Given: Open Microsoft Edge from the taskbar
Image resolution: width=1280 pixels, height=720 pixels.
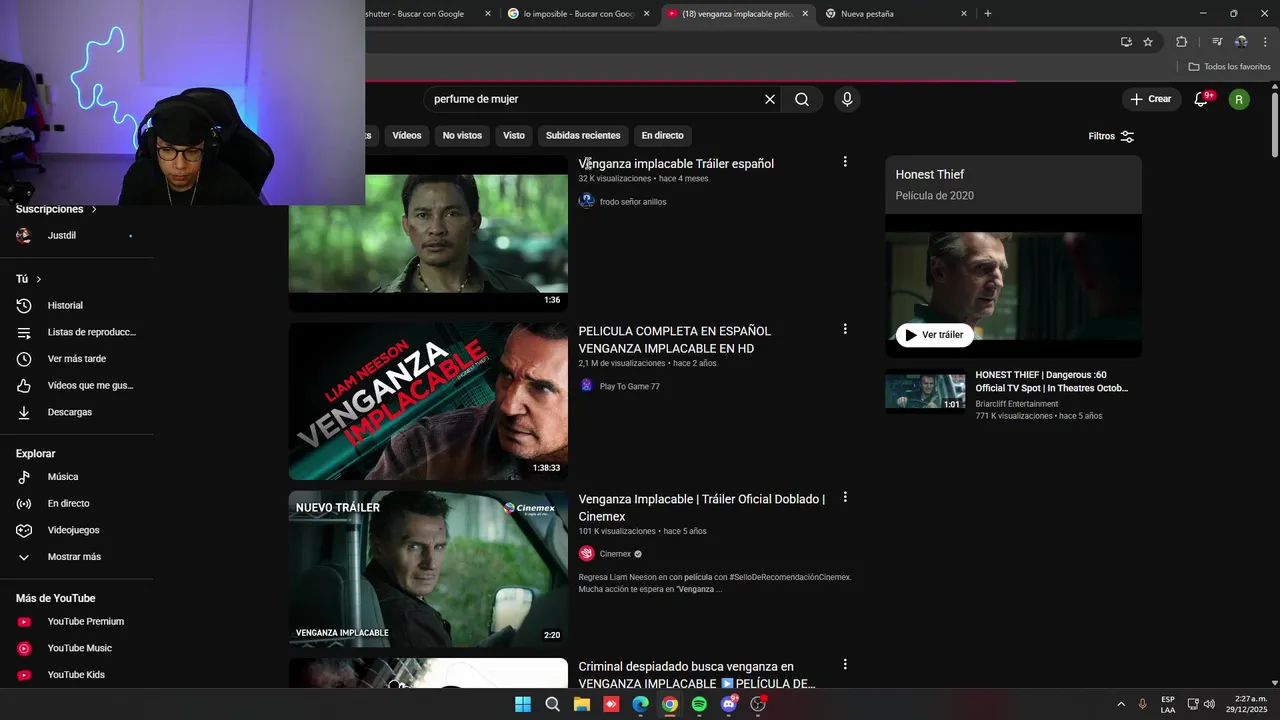Looking at the screenshot, I should 640,704.
